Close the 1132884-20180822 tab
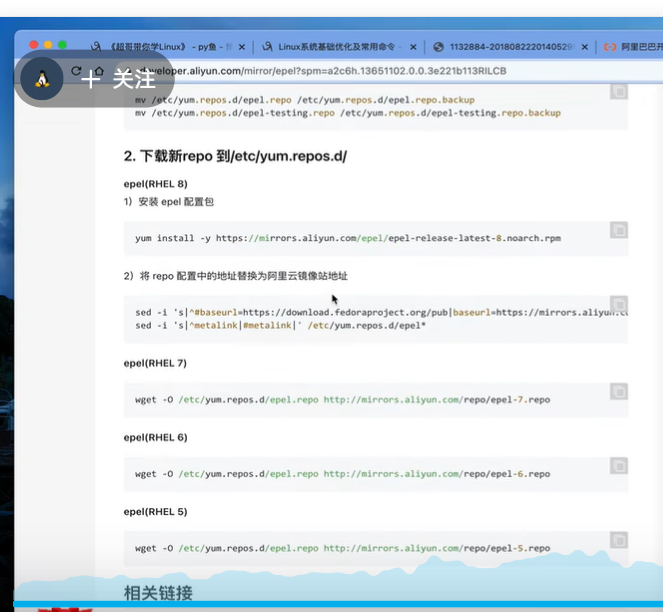 tap(584, 47)
